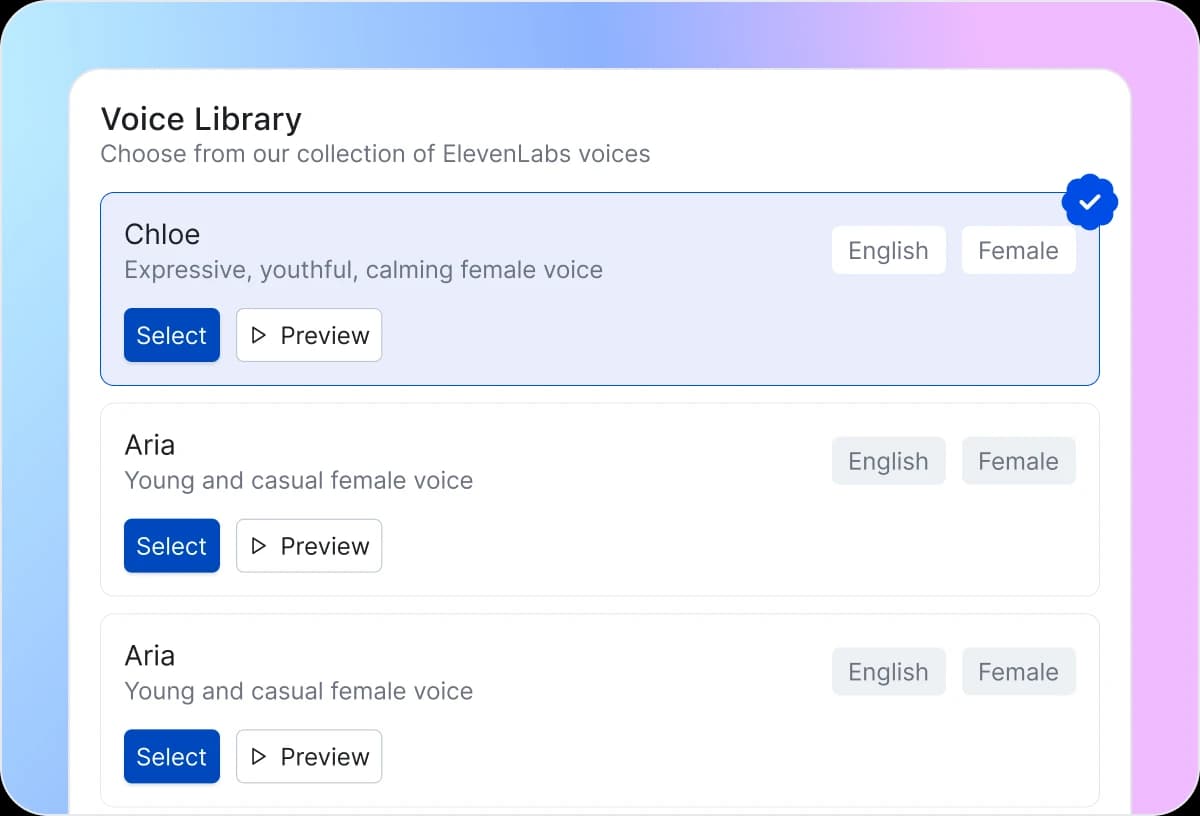
Task: Preview the second Aria voice sample
Action: [x=309, y=757]
